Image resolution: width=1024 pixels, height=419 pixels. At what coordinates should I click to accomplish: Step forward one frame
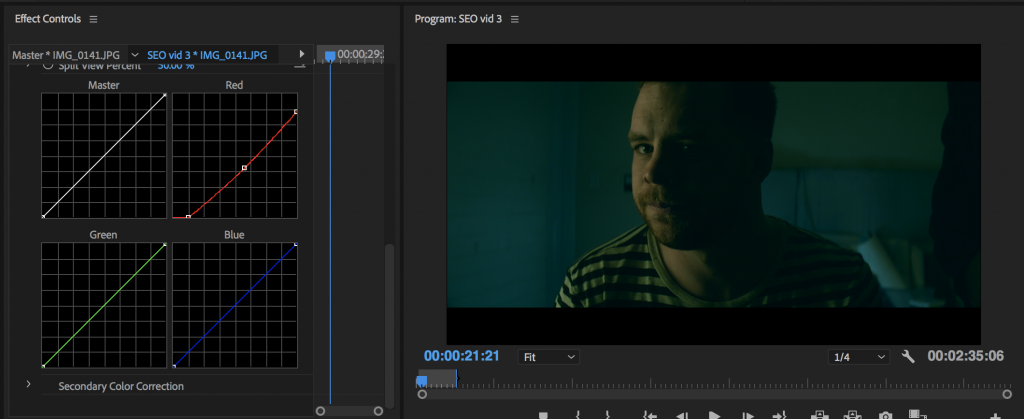tap(747, 415)
